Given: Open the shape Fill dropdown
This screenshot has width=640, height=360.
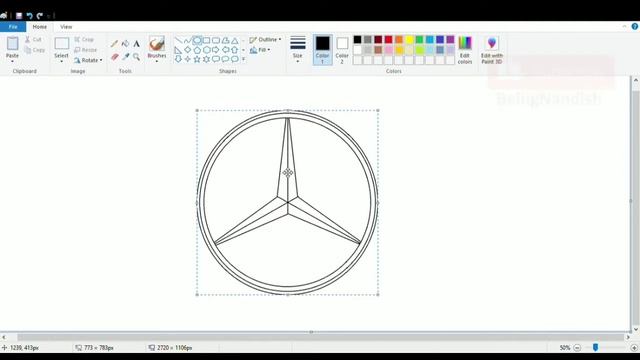Looking at the screenshot, I should 260,50.
